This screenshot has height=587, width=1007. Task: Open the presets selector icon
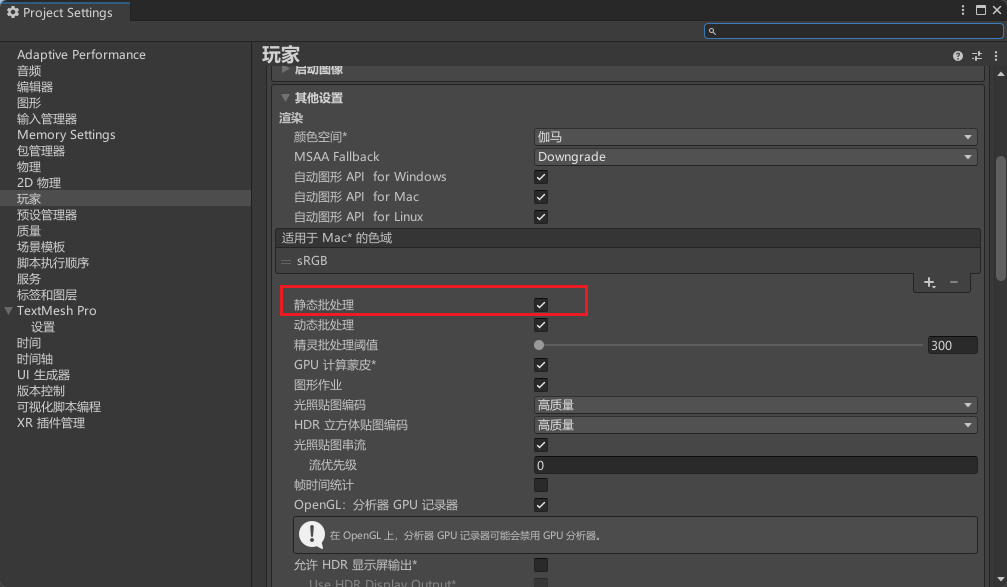point(977,57)
